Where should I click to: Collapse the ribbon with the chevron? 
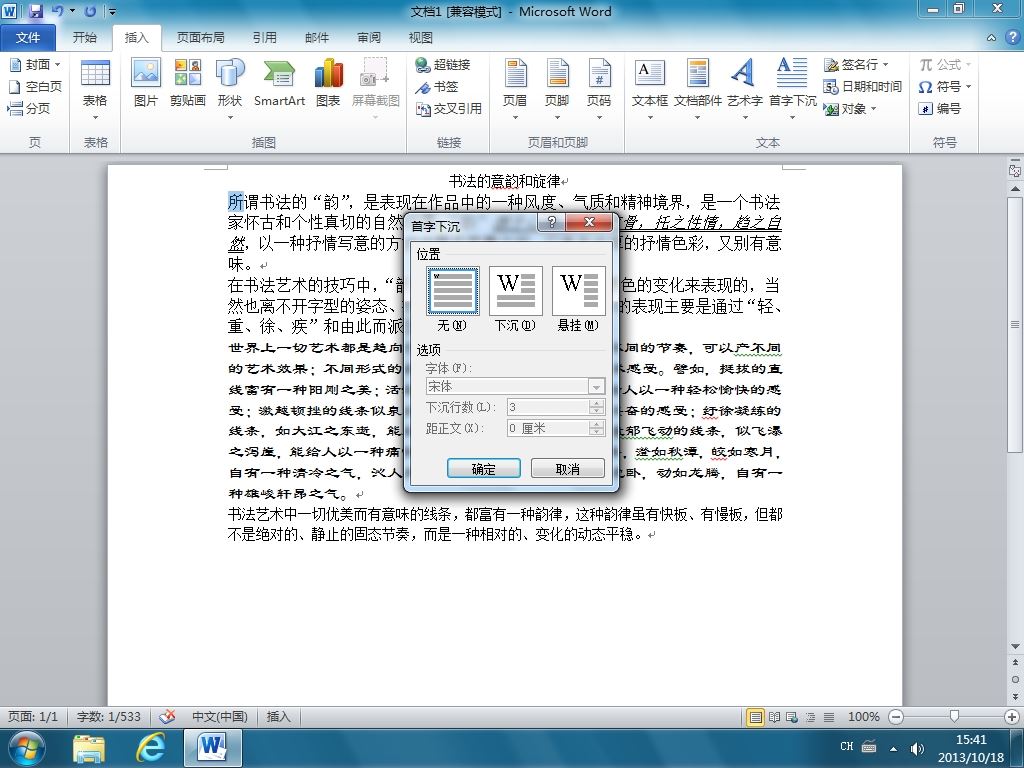[991, 38]
